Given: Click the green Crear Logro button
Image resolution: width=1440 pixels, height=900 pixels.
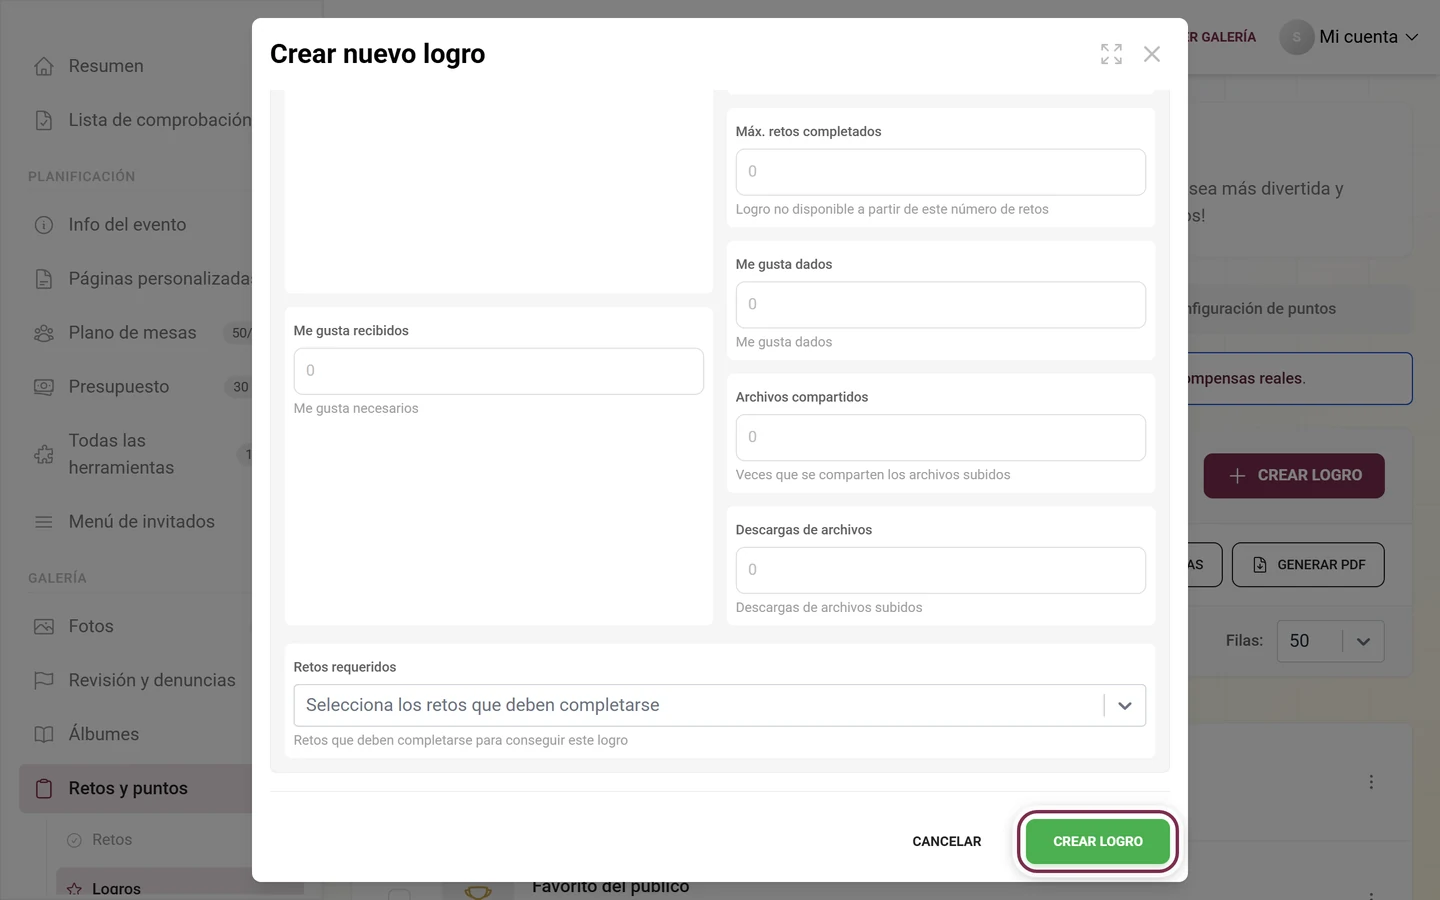Looking at the screenshot, I should point(1098,842).
